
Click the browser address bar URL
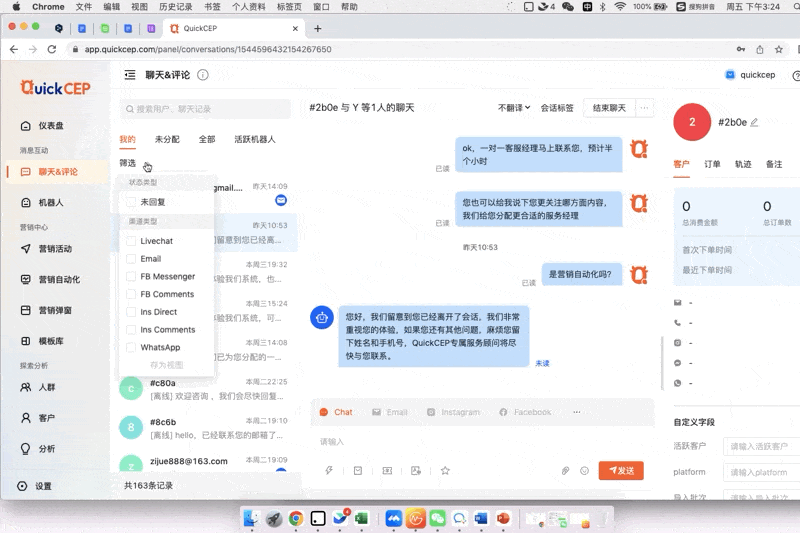pyautogui.click(x=208, y=49)
